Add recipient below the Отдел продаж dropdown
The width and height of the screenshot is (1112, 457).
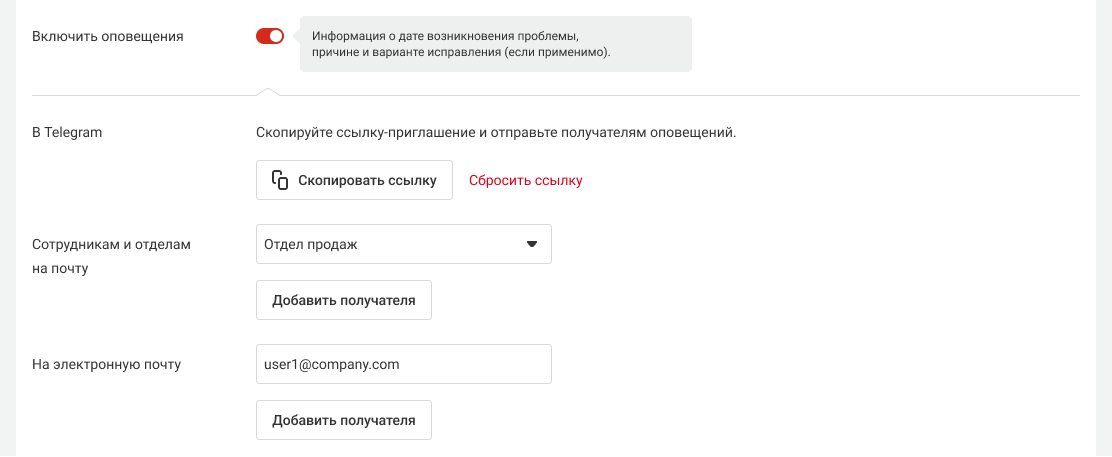point(343,300)
